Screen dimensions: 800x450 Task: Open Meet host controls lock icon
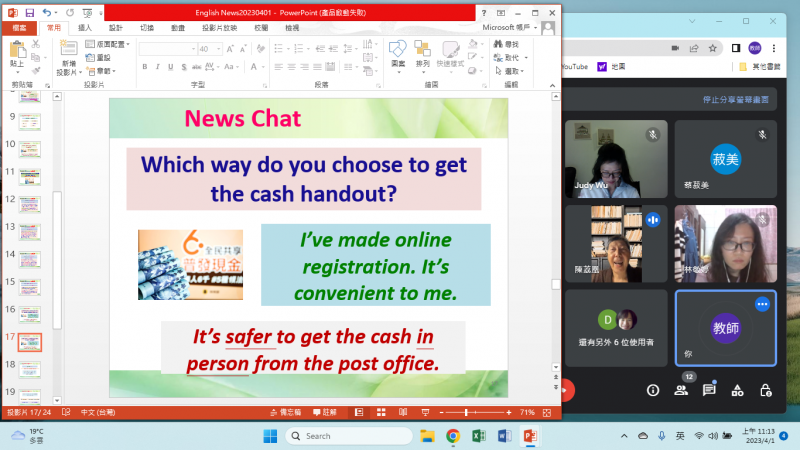(765, 390)
